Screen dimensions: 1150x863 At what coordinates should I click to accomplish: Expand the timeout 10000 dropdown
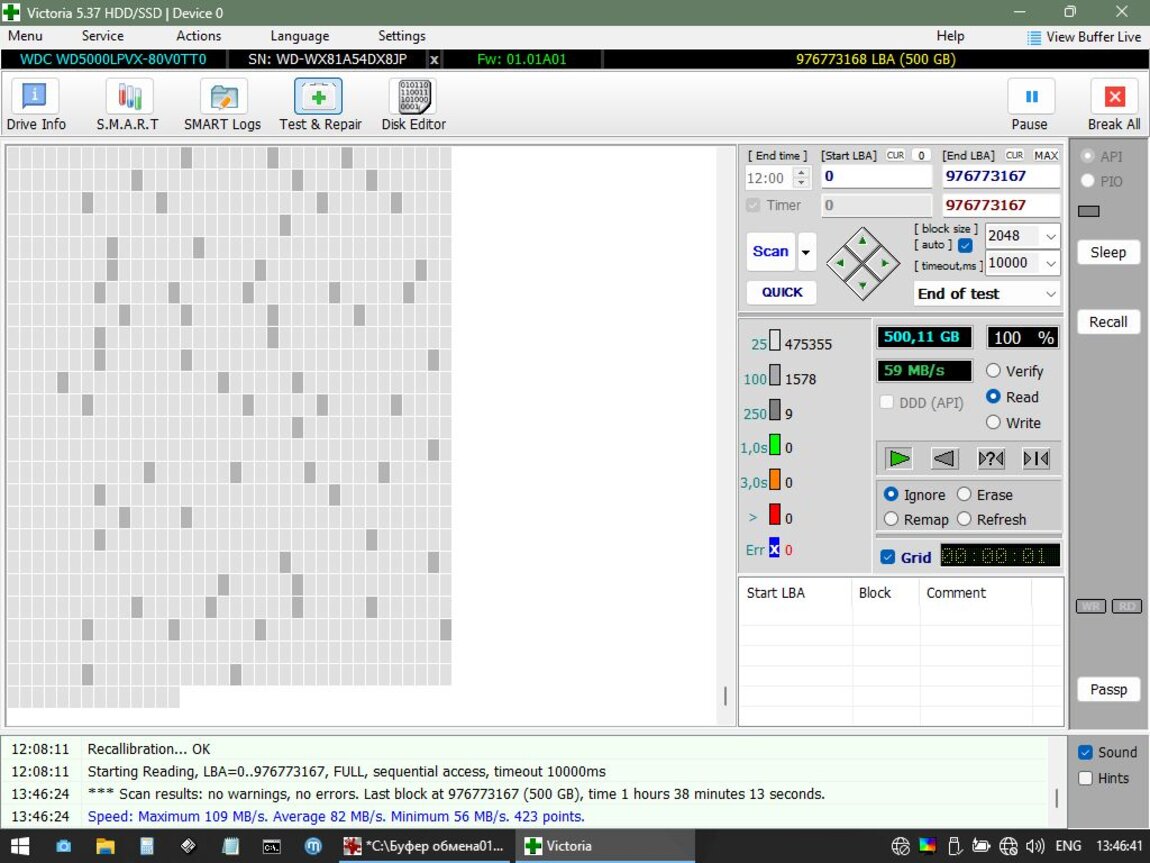[1050, 263]
